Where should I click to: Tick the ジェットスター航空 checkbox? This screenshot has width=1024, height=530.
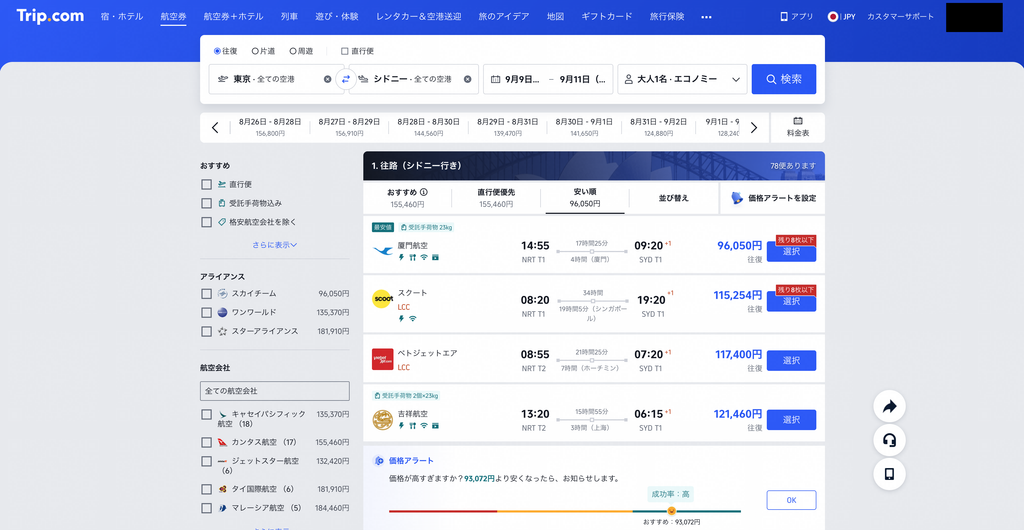tap(206, 461)
